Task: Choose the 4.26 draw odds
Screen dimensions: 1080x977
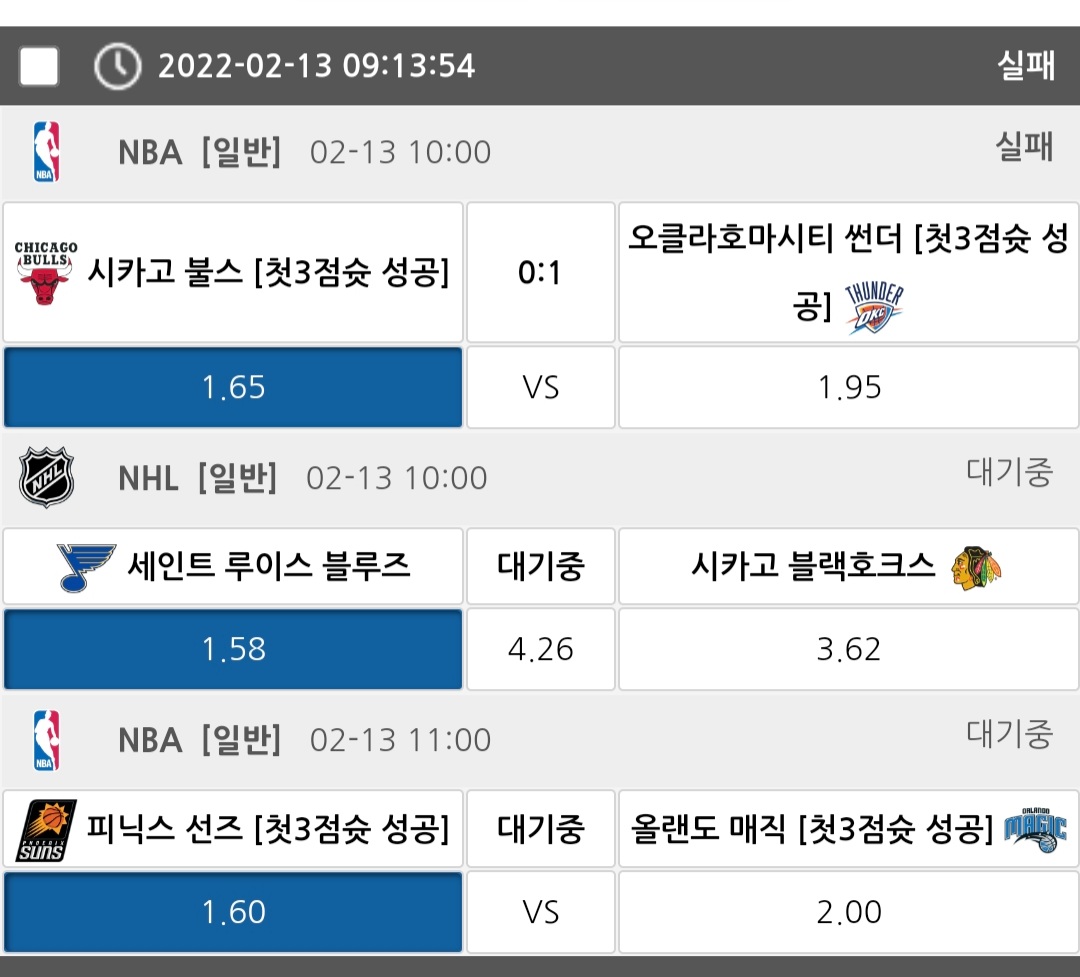Action: pos(540,650)
